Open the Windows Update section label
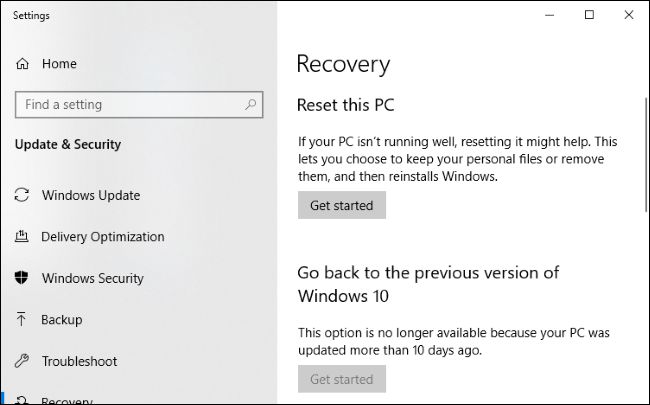 click(91, 196)
